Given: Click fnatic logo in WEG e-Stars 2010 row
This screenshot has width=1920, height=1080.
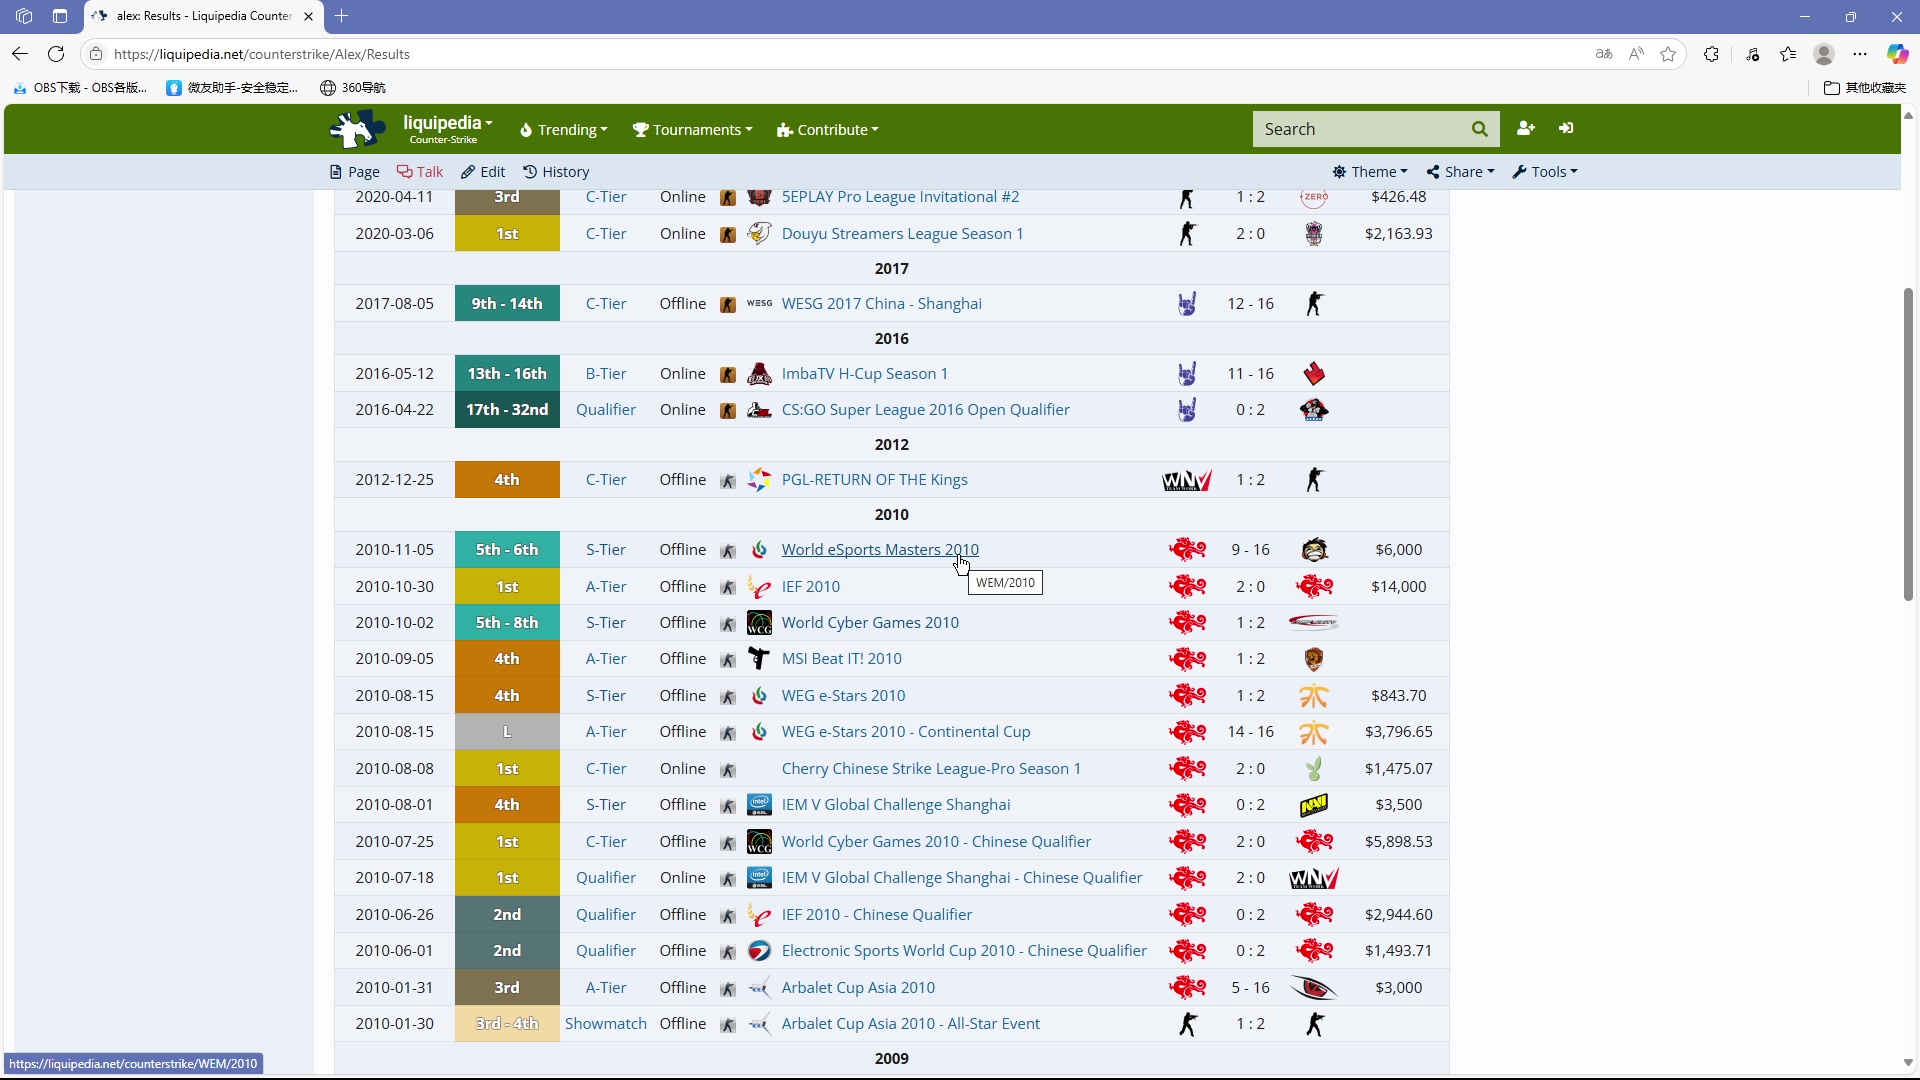Looking at the screenshot, I should click(x=1314, y=696).
